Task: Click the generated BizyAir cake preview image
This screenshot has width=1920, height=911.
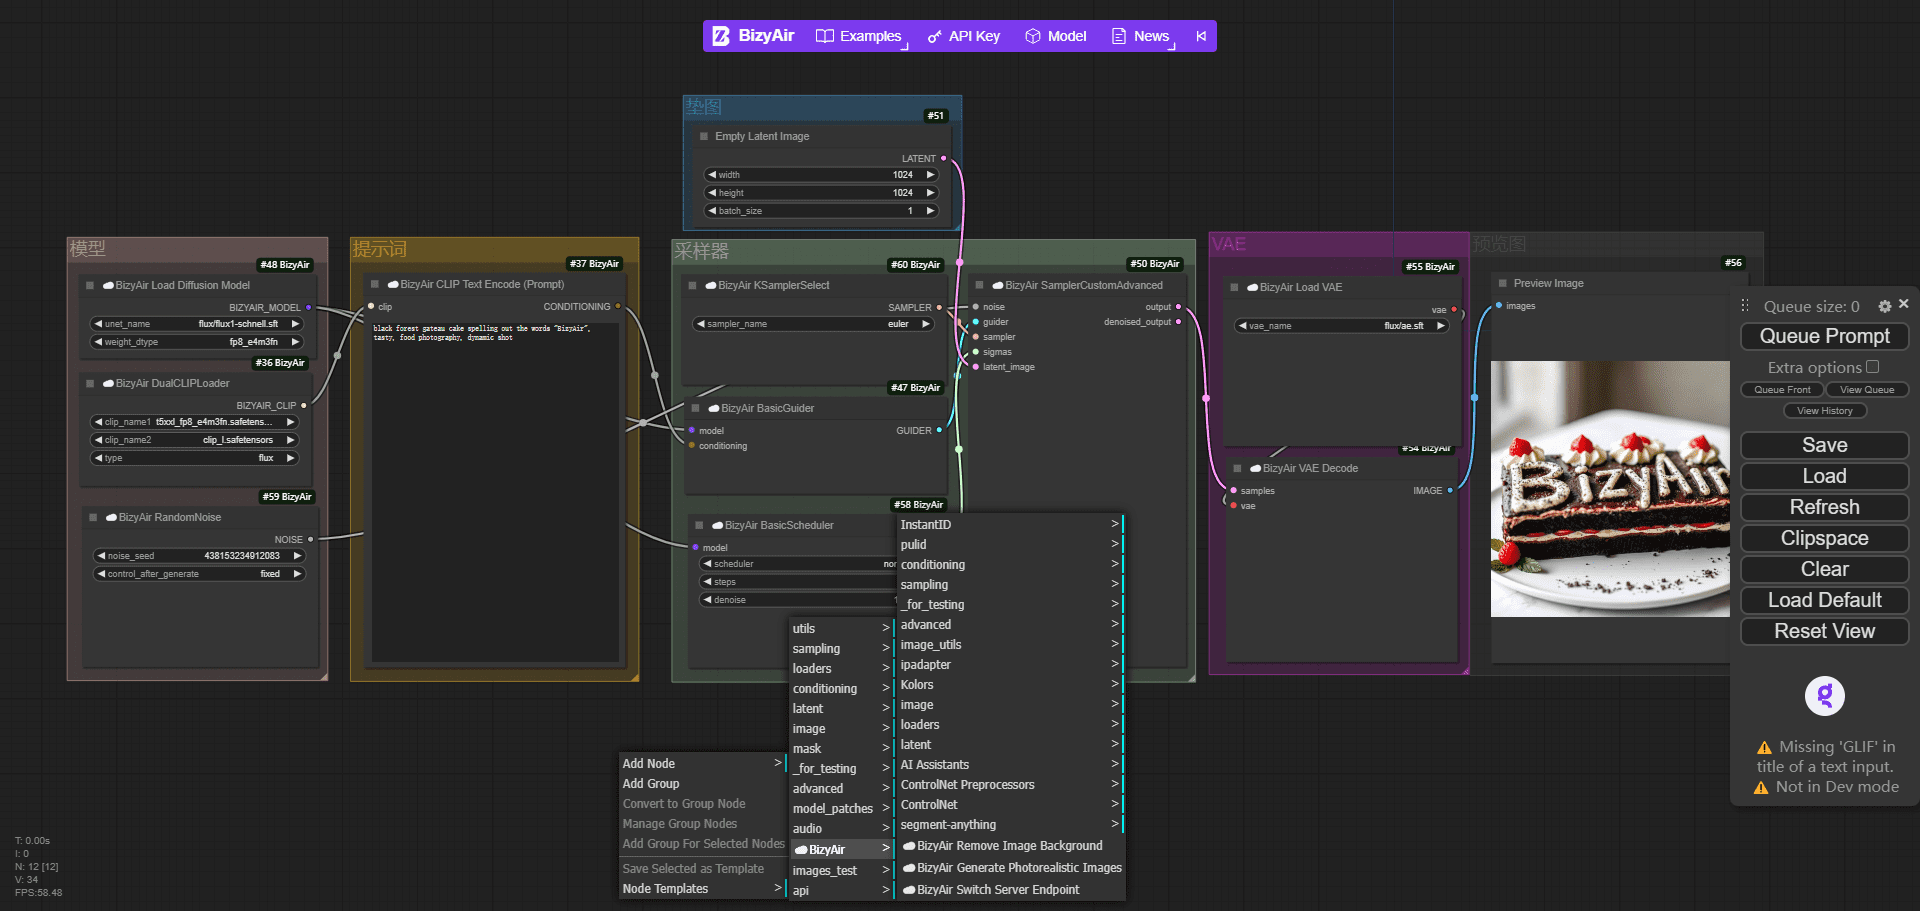Action: coord(1610,489)
